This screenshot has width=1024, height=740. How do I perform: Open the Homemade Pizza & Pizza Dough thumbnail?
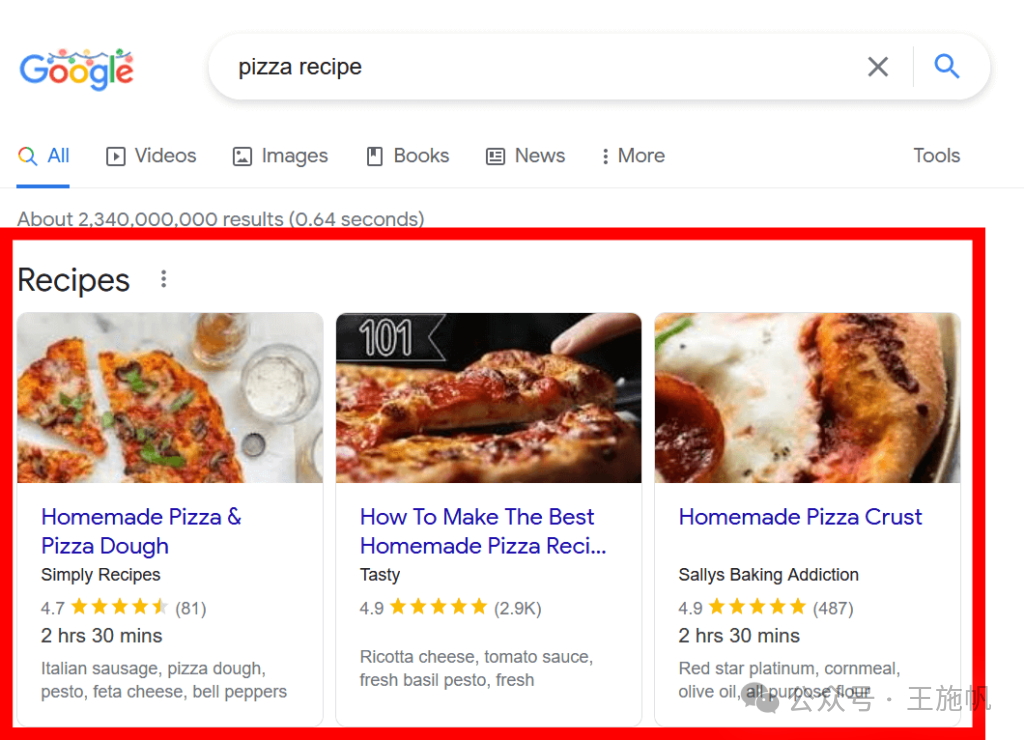point(170,398)
